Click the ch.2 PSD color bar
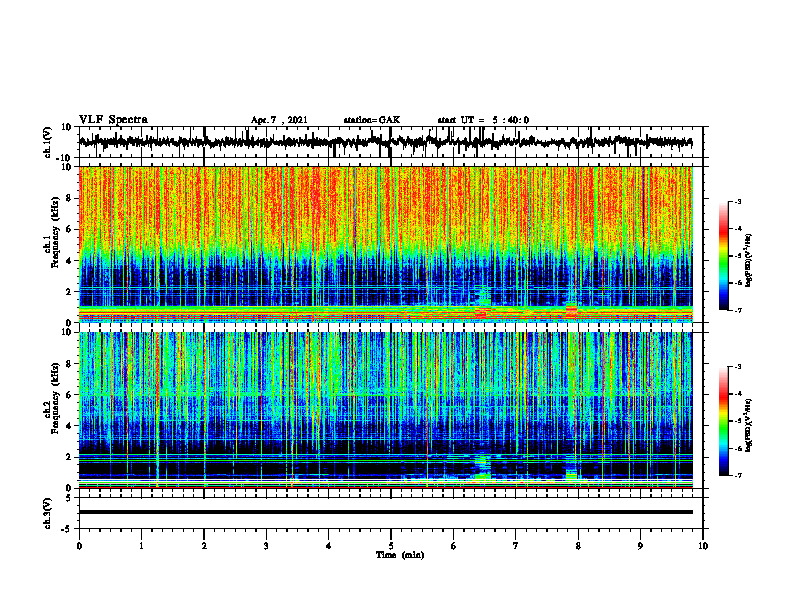Image resolution: width=792 pixels, height=612 pixels. point(723,421)
